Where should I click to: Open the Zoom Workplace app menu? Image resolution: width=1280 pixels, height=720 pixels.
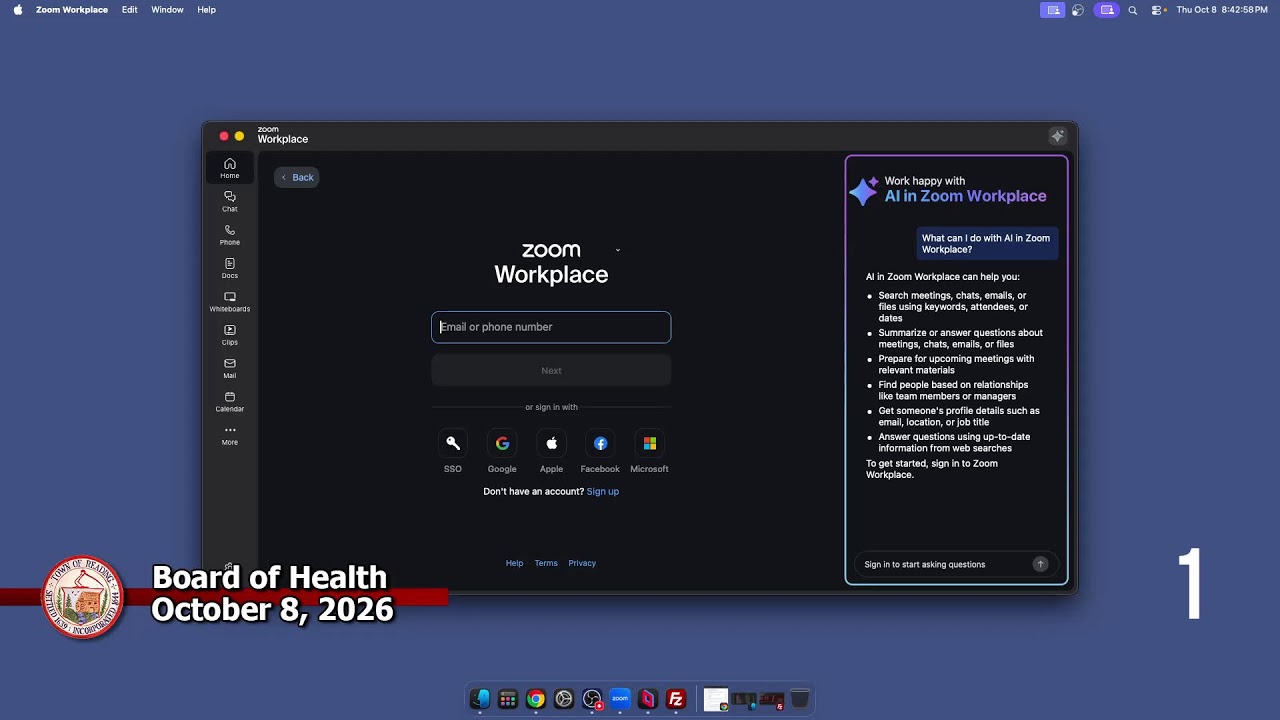72,10
